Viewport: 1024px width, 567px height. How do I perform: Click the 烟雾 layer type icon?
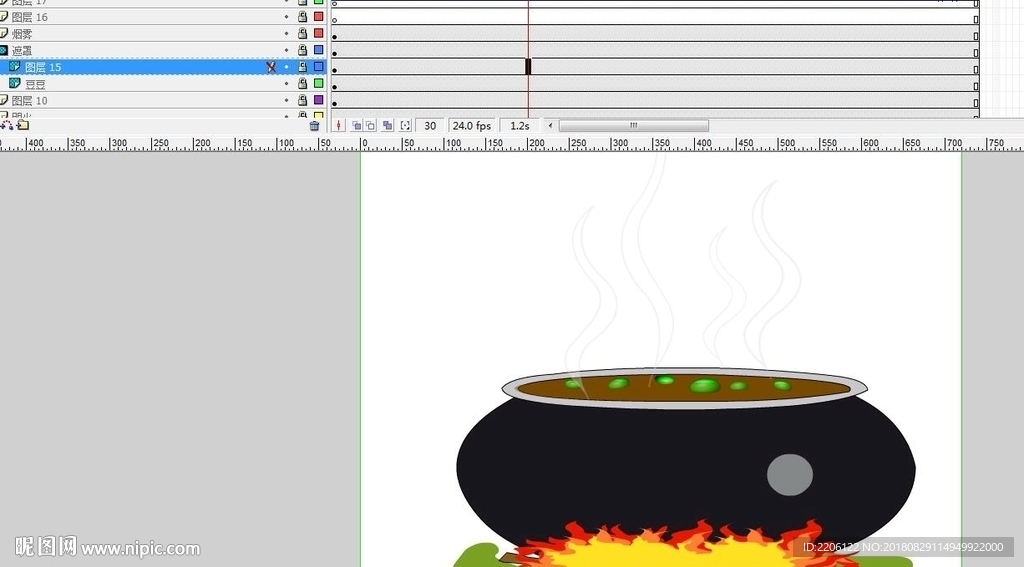pos(4,33)
